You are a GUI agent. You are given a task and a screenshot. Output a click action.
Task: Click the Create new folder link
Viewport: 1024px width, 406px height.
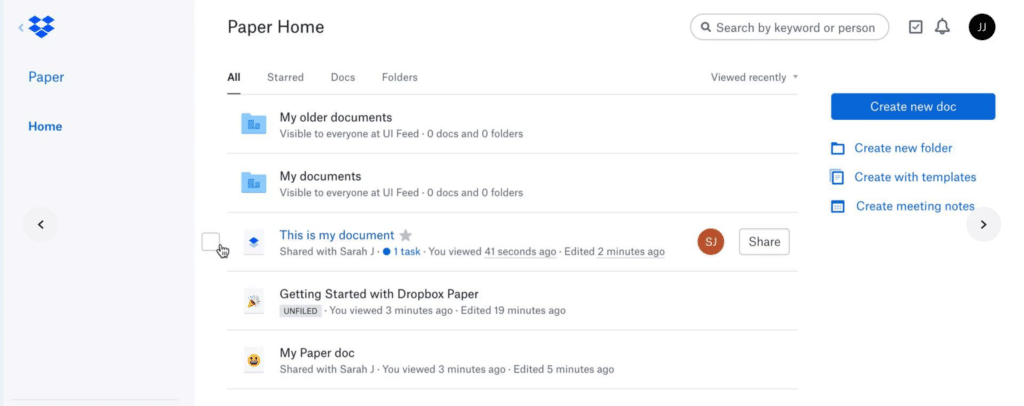point(903,148)
